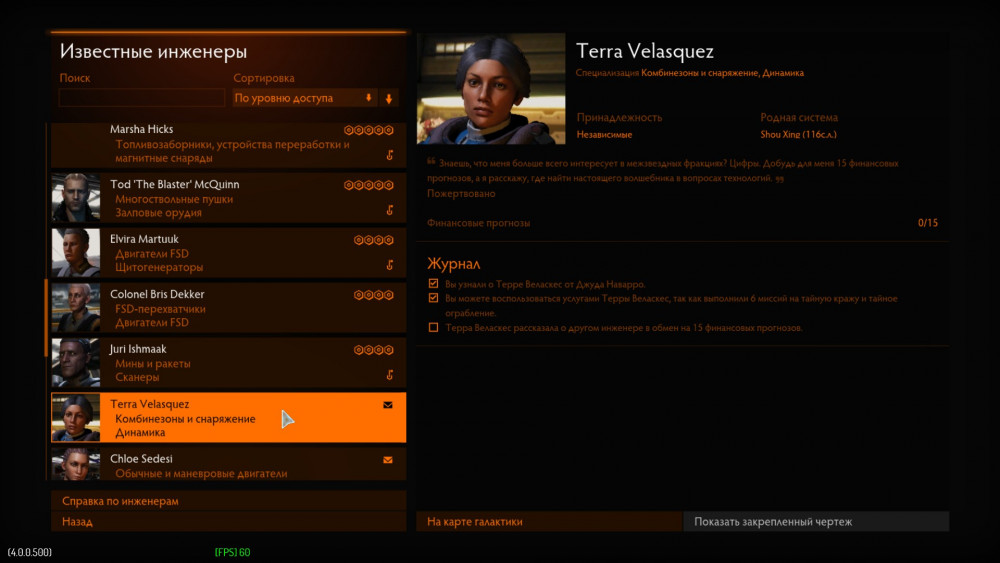Image resolution: width=1000 pixels, height=563 pixels.
Task: Open 'Справка по инженерам' help
Action: pyautogui.click(x=228, y=501)
